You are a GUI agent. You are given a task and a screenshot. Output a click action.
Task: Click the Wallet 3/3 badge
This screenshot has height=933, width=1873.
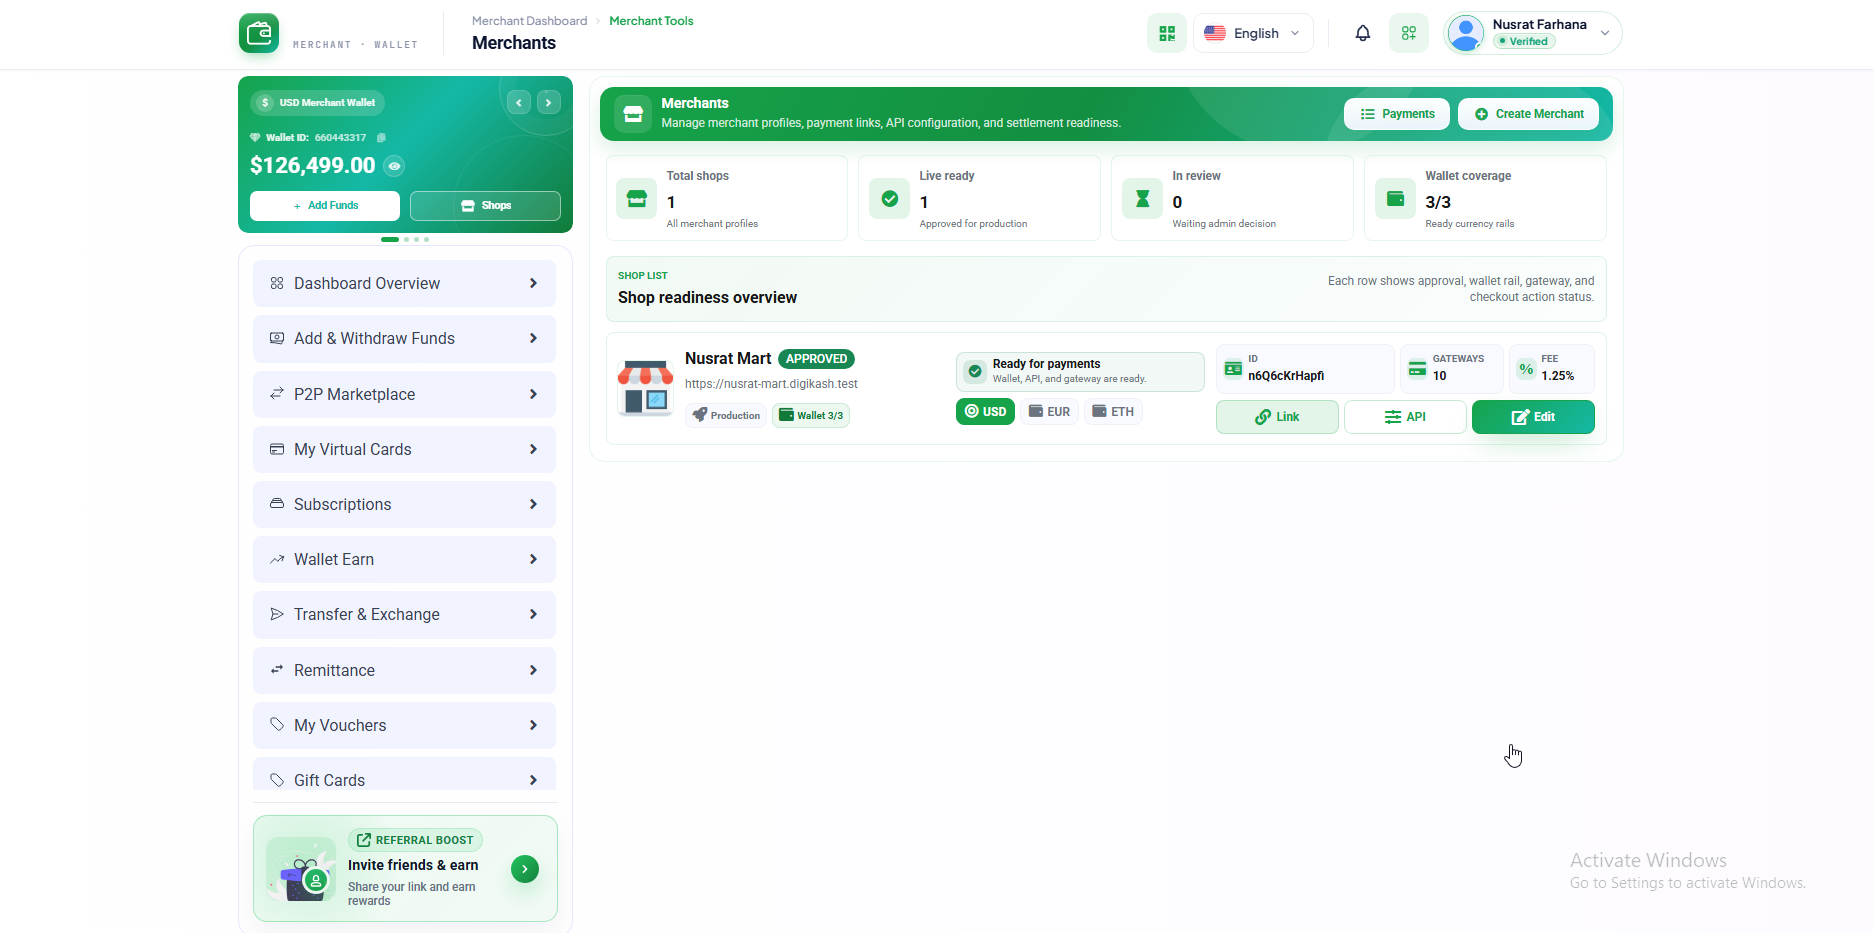tap(811, 415)
